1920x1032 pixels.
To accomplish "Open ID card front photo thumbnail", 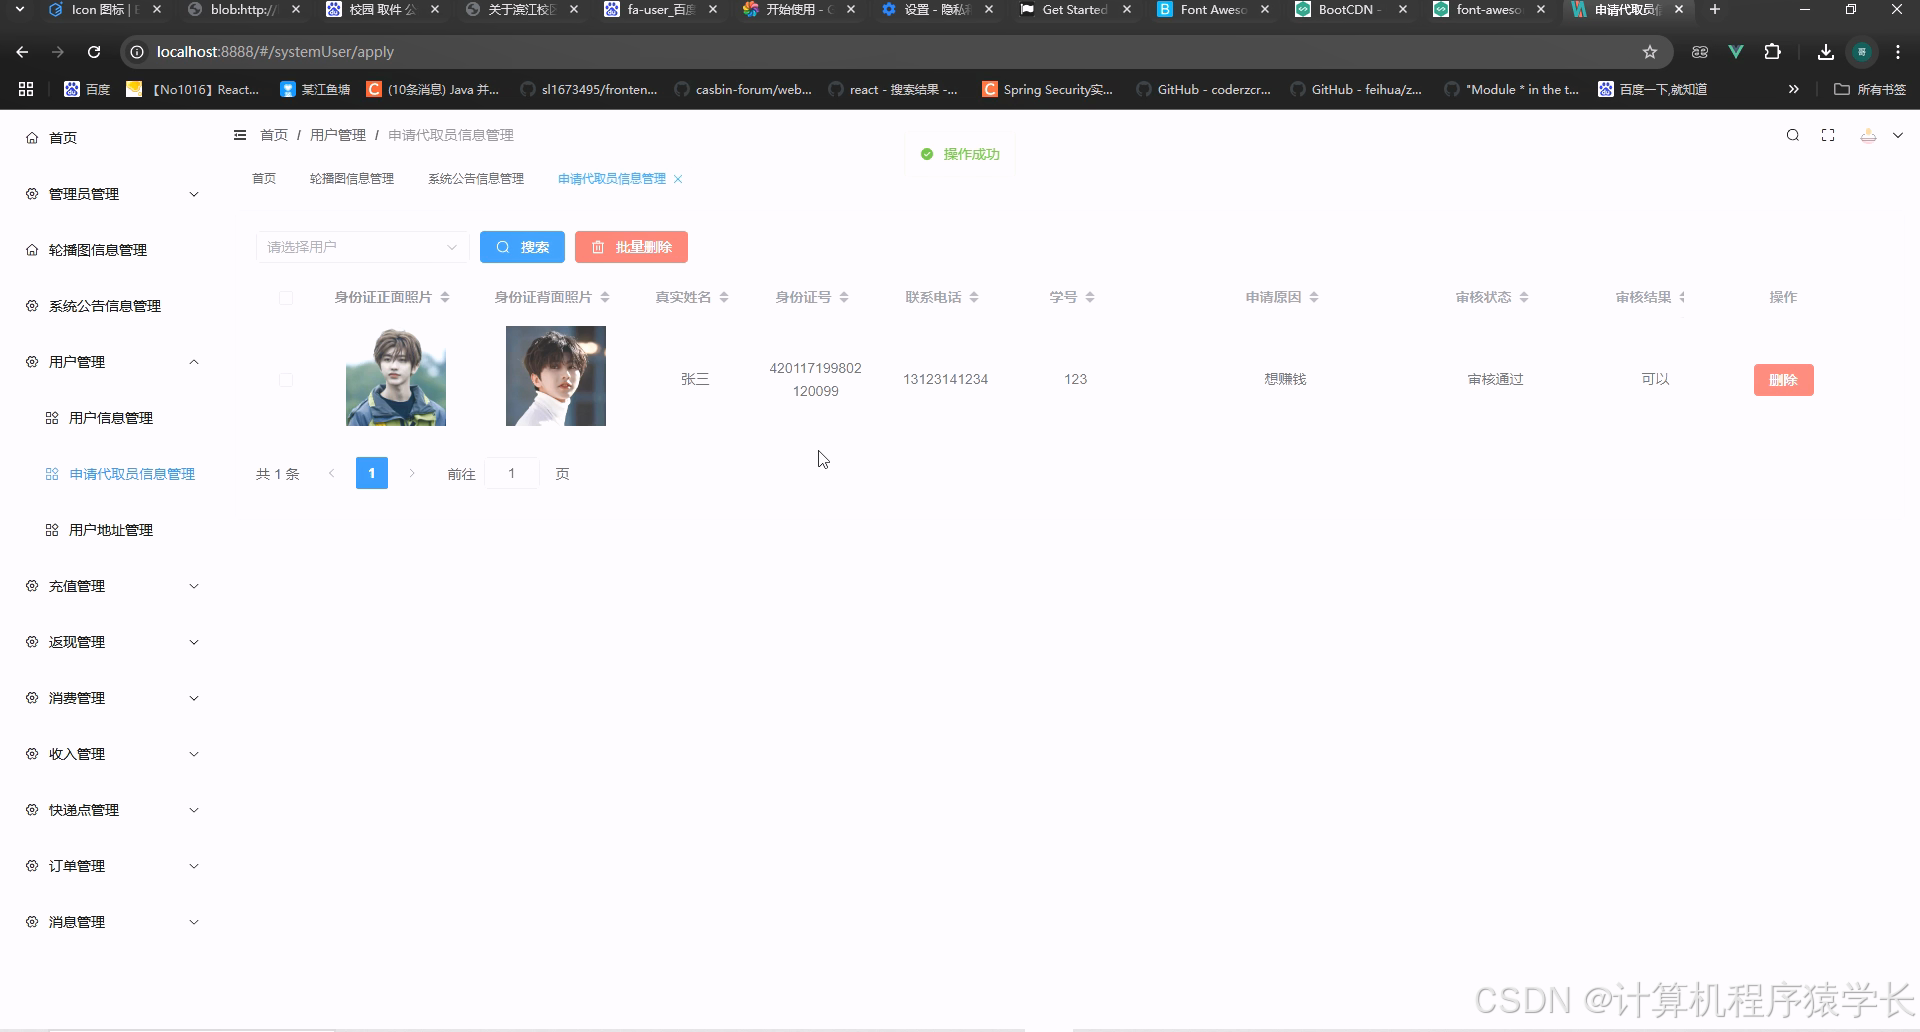I will point(396,376).
